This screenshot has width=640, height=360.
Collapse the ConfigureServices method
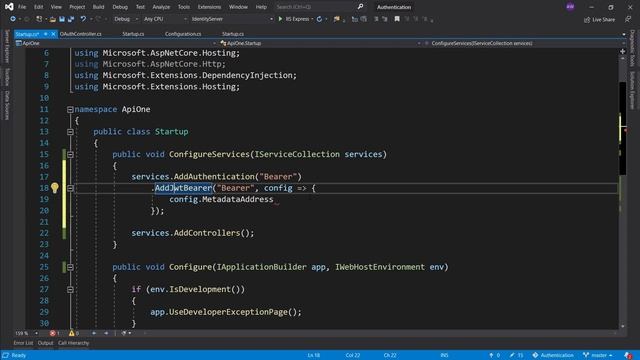point(70,154)
